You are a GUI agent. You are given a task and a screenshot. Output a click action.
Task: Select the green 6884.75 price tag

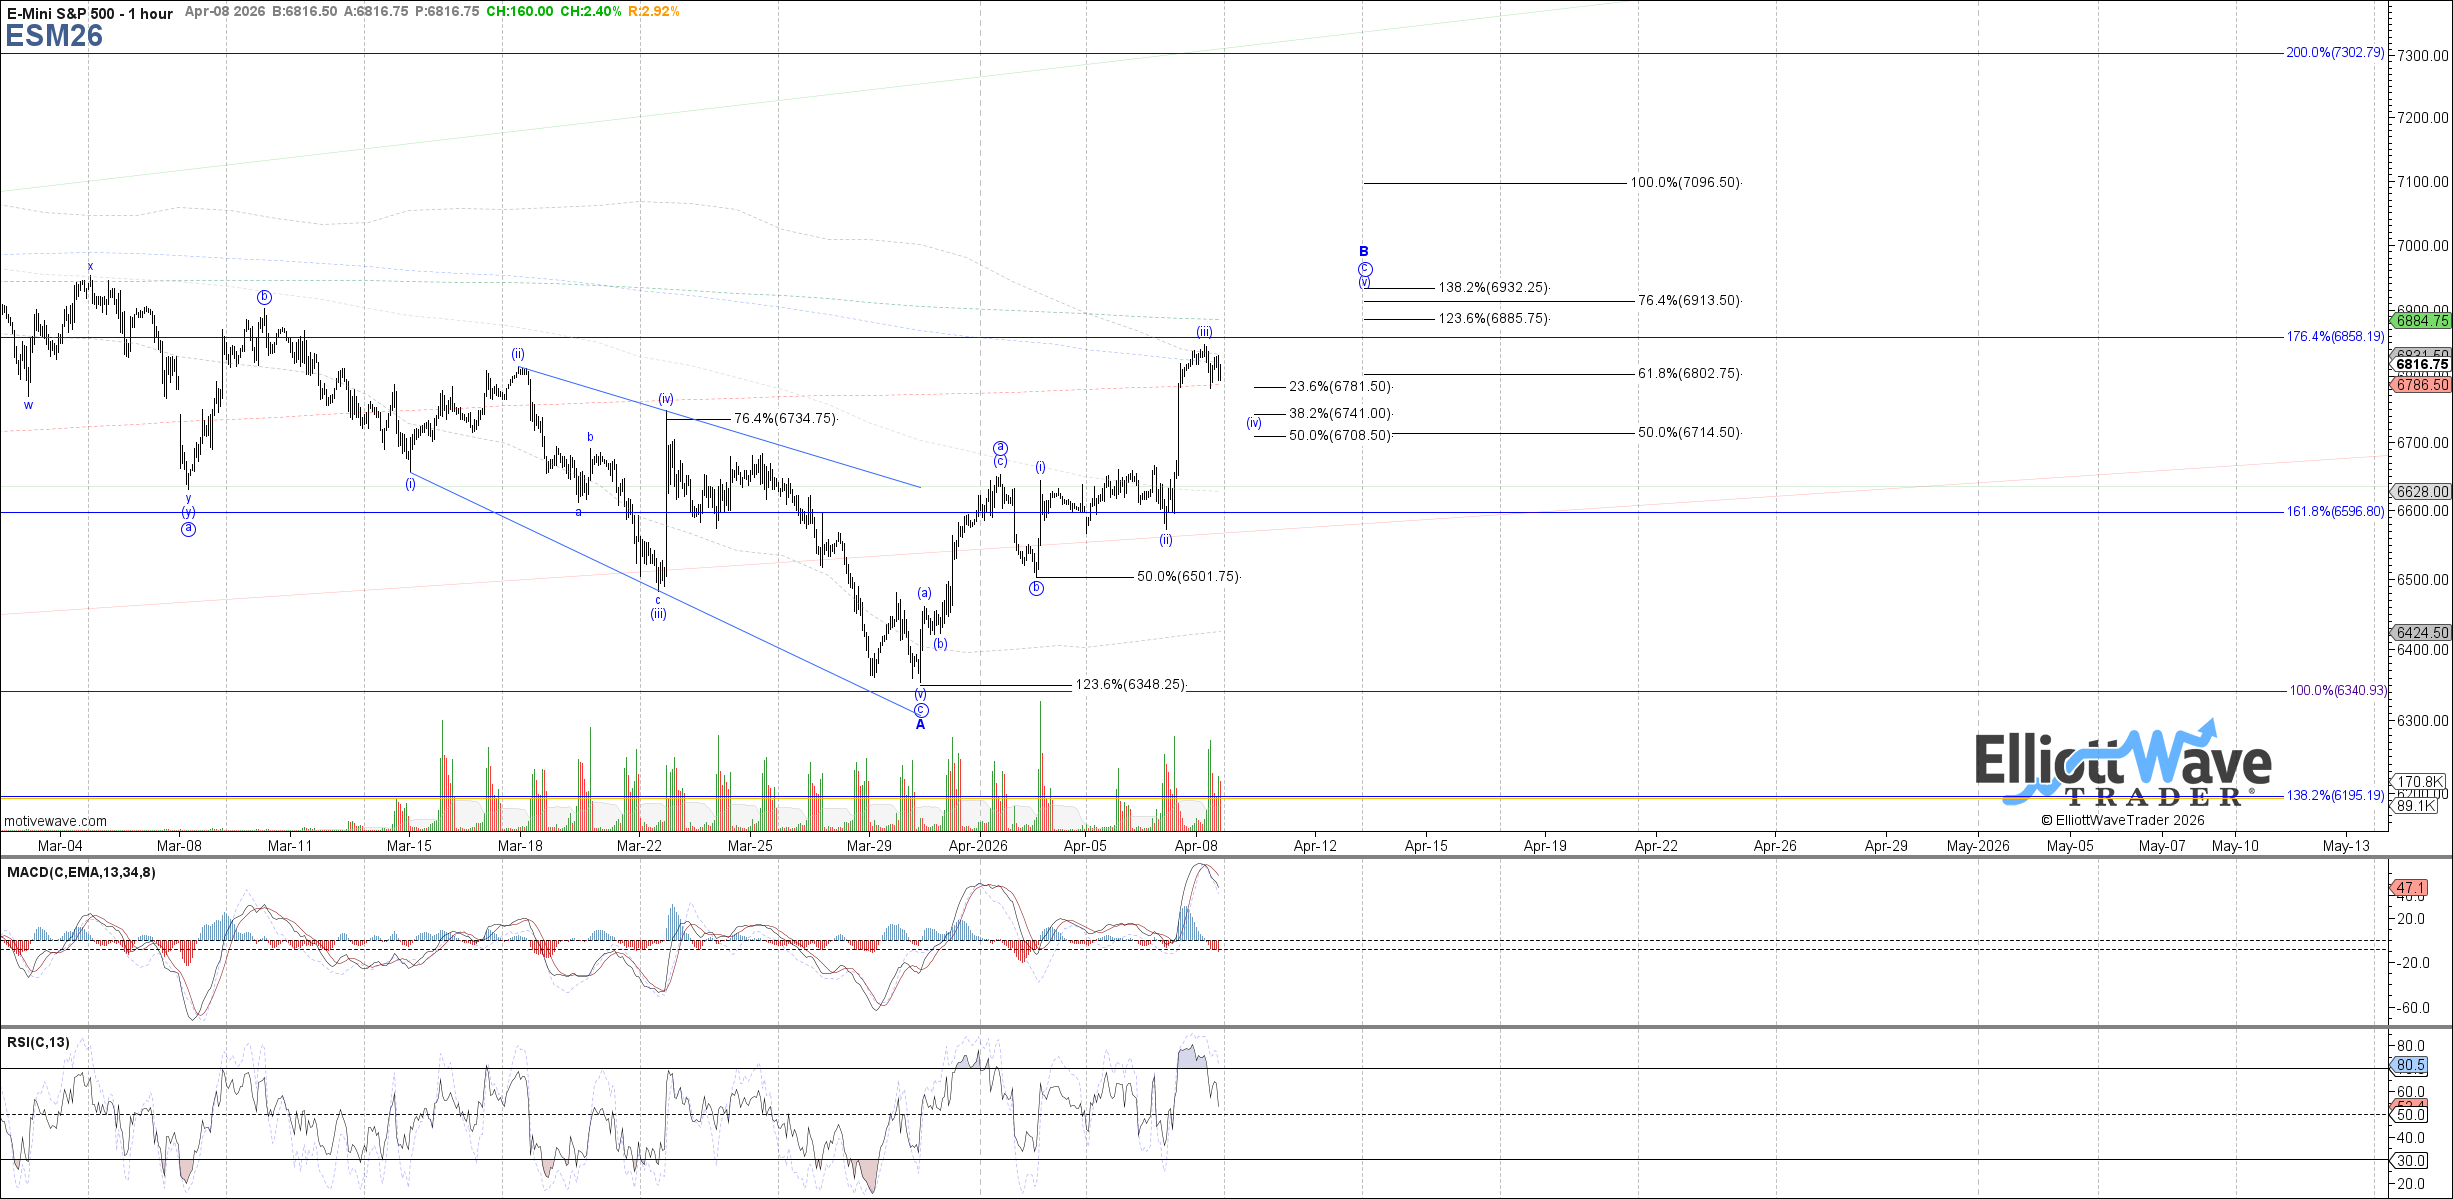tap(2421, 321)
